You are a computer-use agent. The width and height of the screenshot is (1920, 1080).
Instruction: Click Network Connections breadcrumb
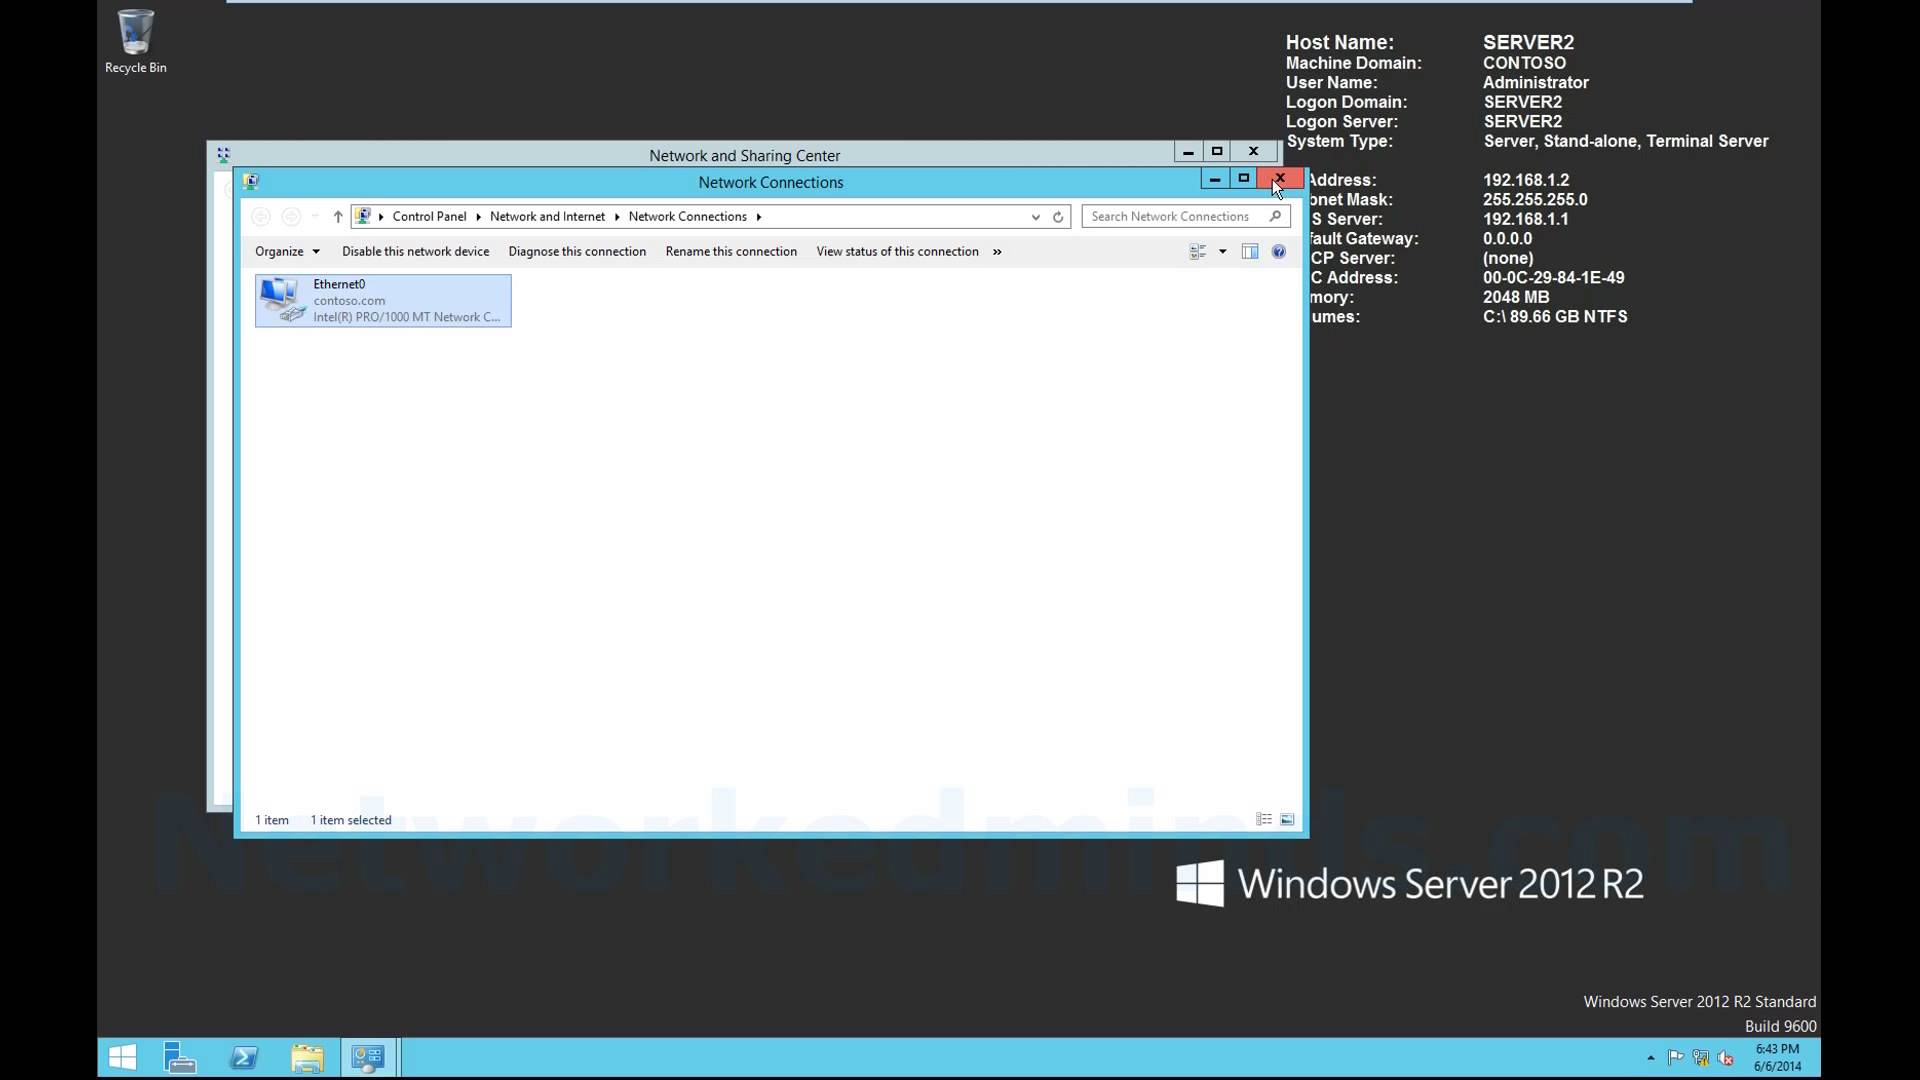[687, 216]
